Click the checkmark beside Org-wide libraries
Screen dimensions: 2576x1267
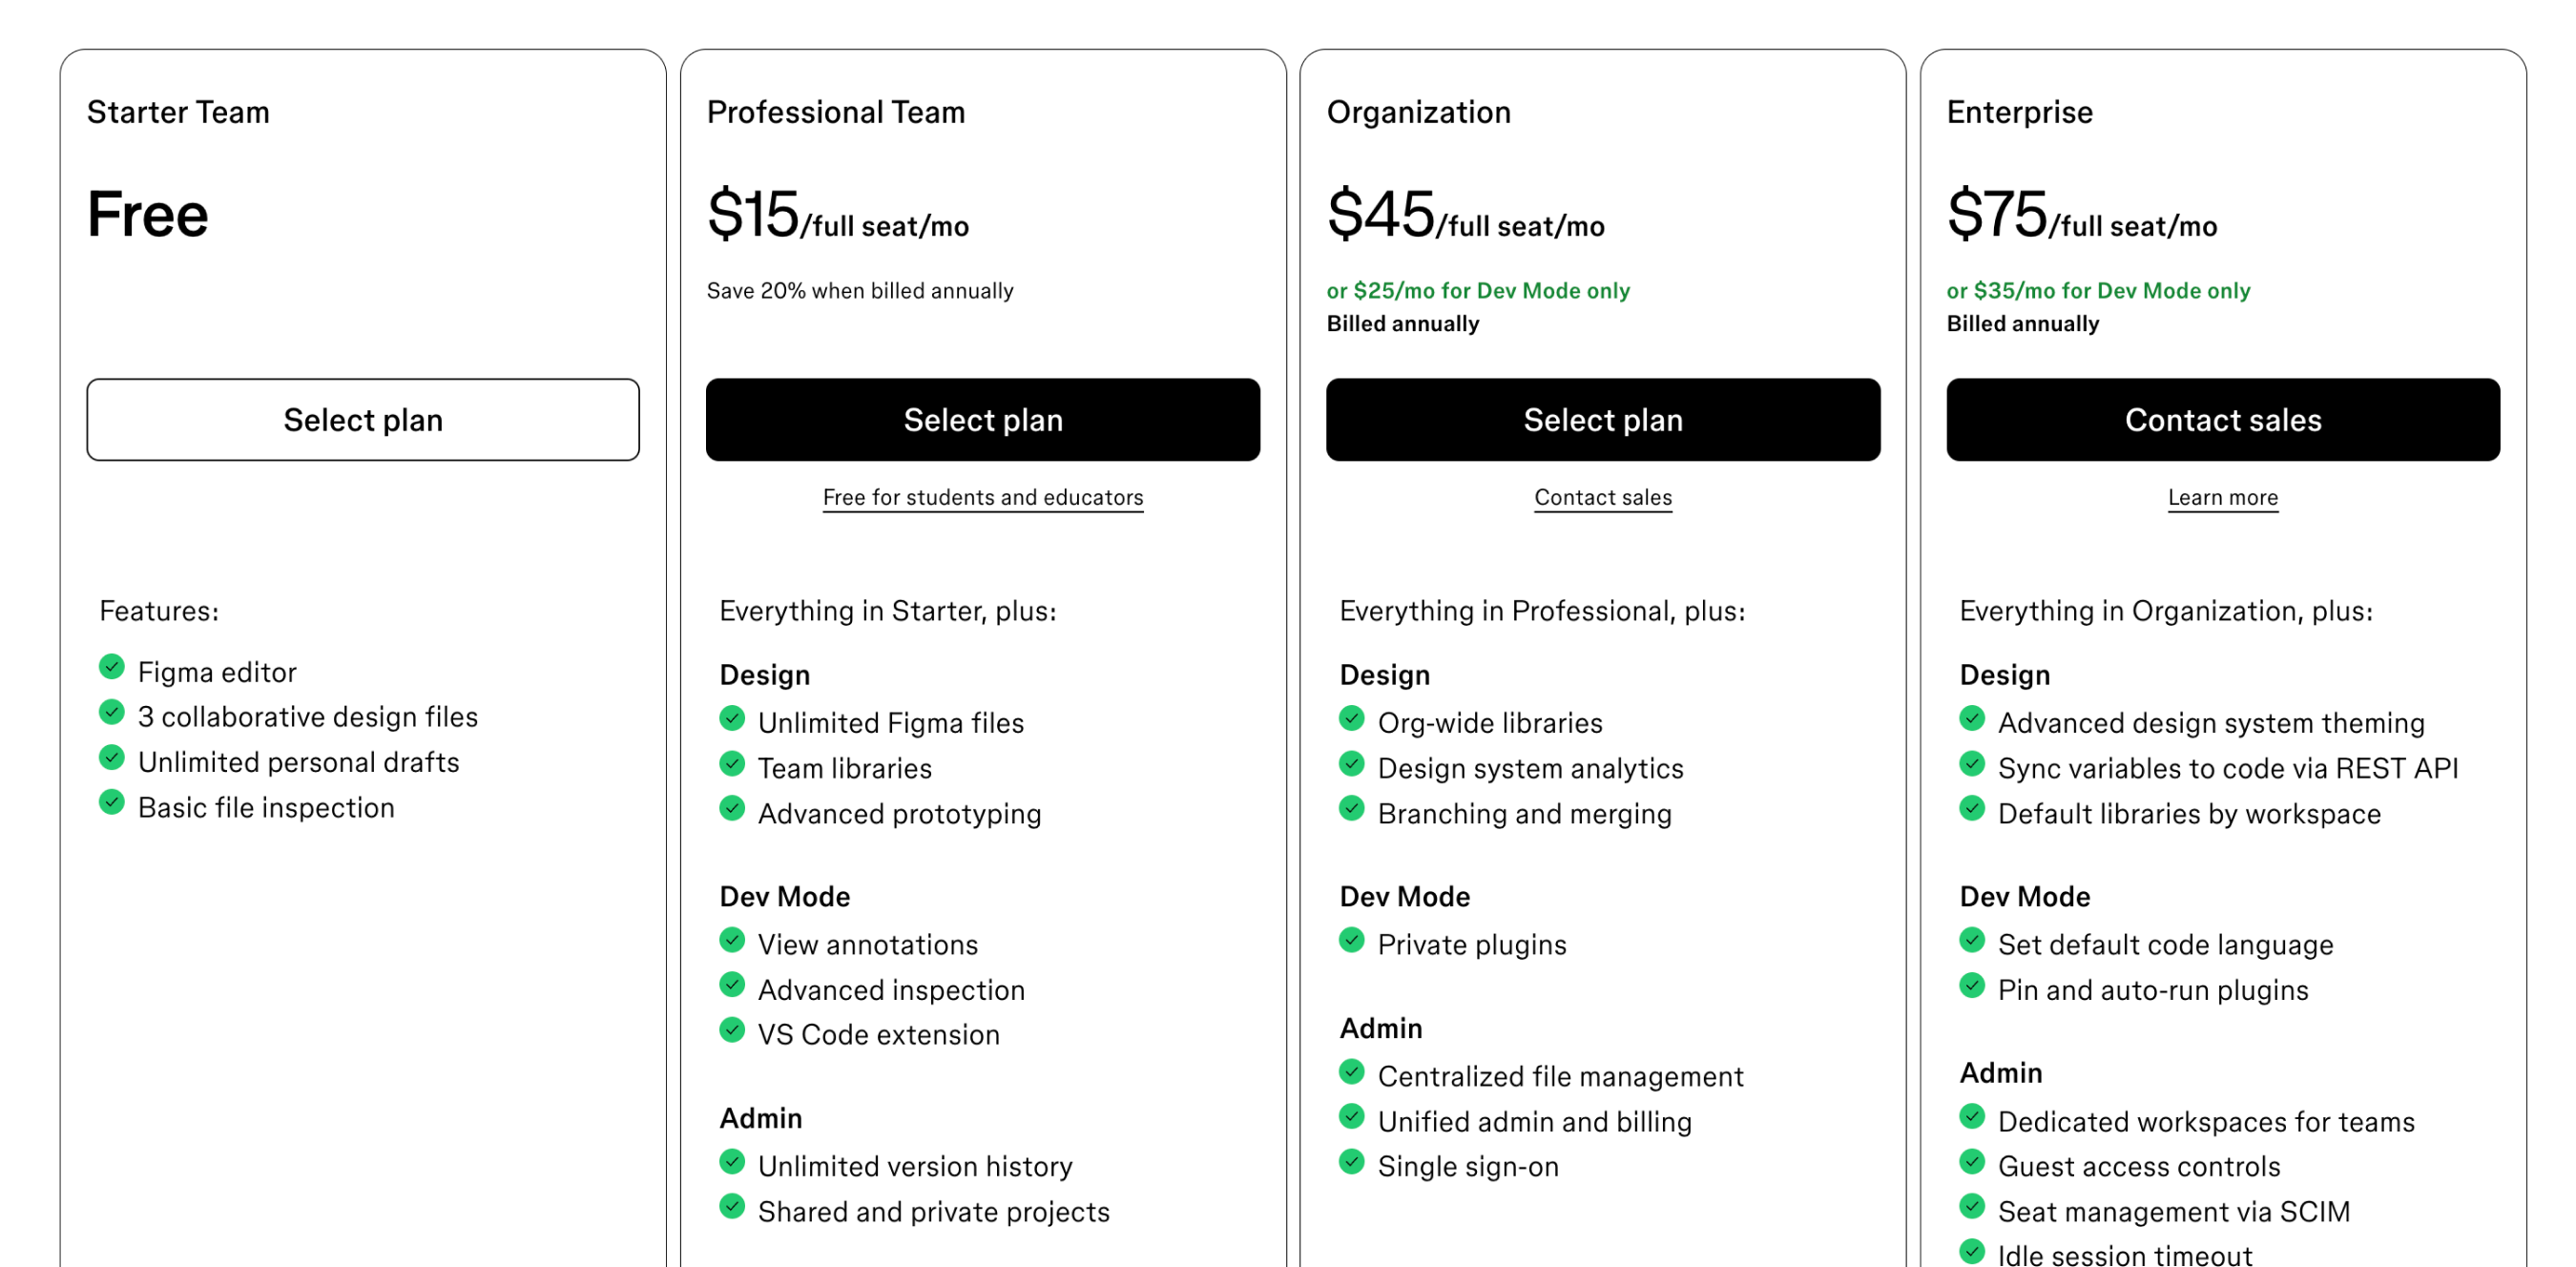click(x=1352, y=718)
